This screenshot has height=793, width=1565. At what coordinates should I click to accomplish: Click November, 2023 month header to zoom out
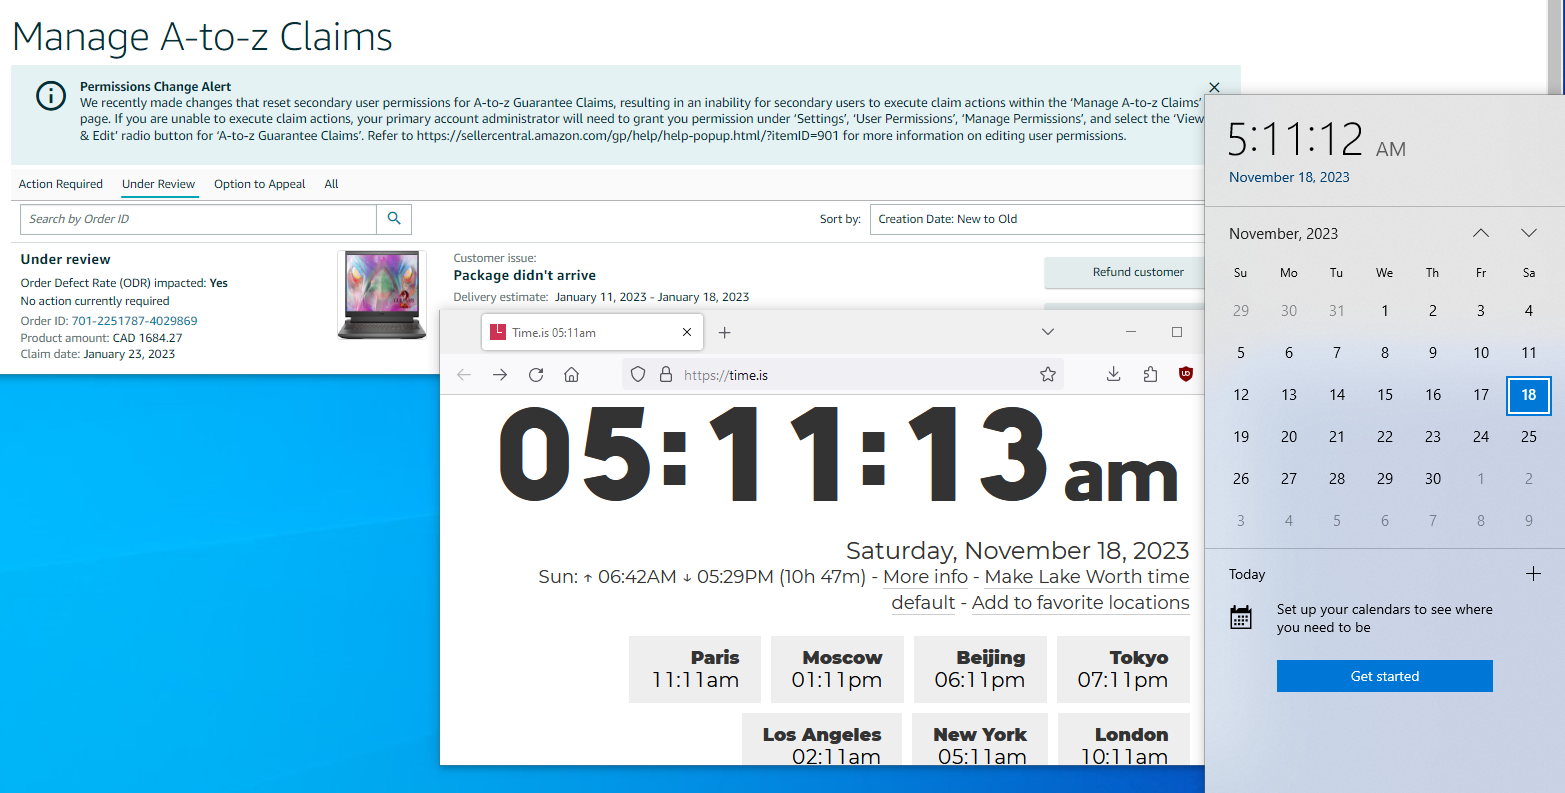click(1283, 233)
